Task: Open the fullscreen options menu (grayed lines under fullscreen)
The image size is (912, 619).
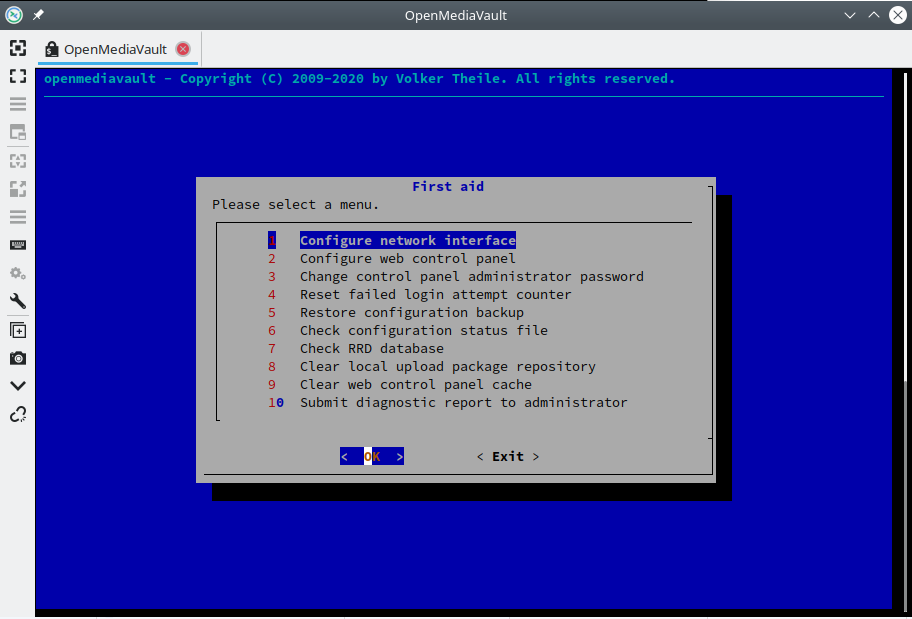Action: click(18, 104)
